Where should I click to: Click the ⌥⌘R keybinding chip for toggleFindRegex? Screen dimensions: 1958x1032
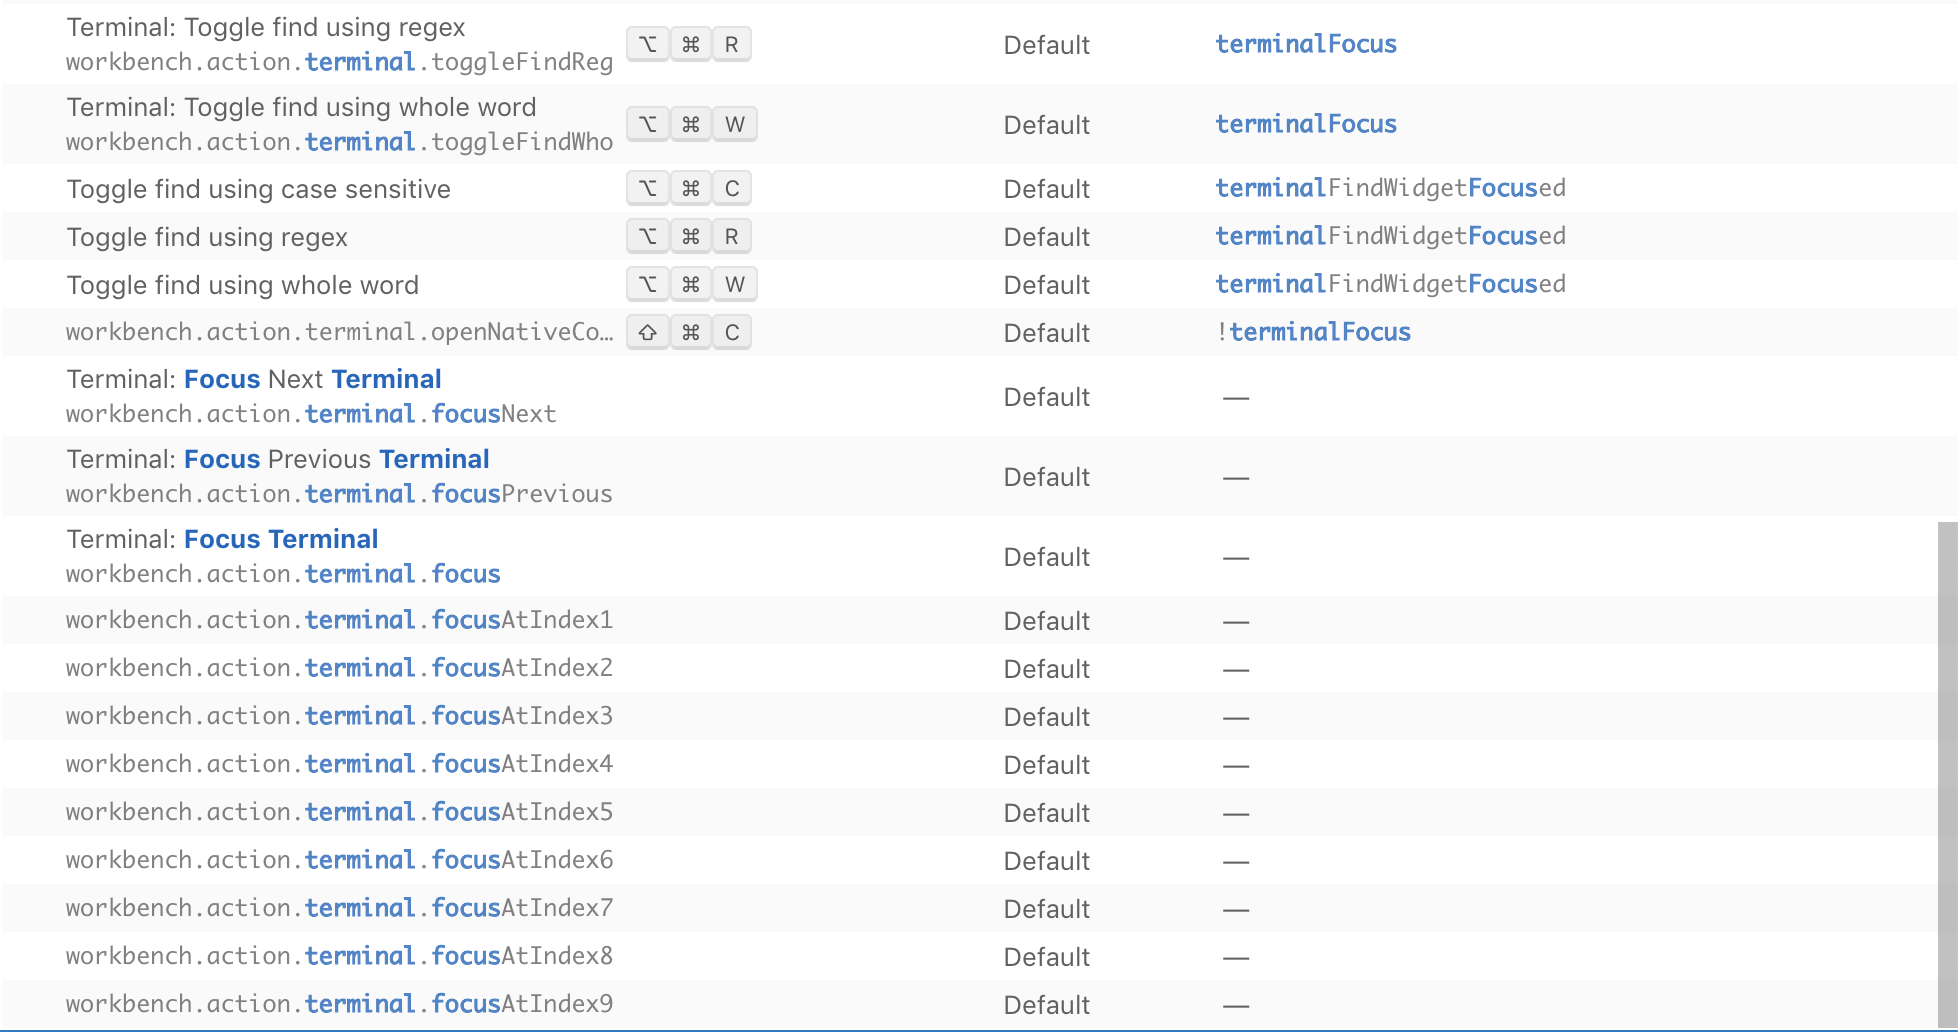pyautogui.click(x=689, y=44)
